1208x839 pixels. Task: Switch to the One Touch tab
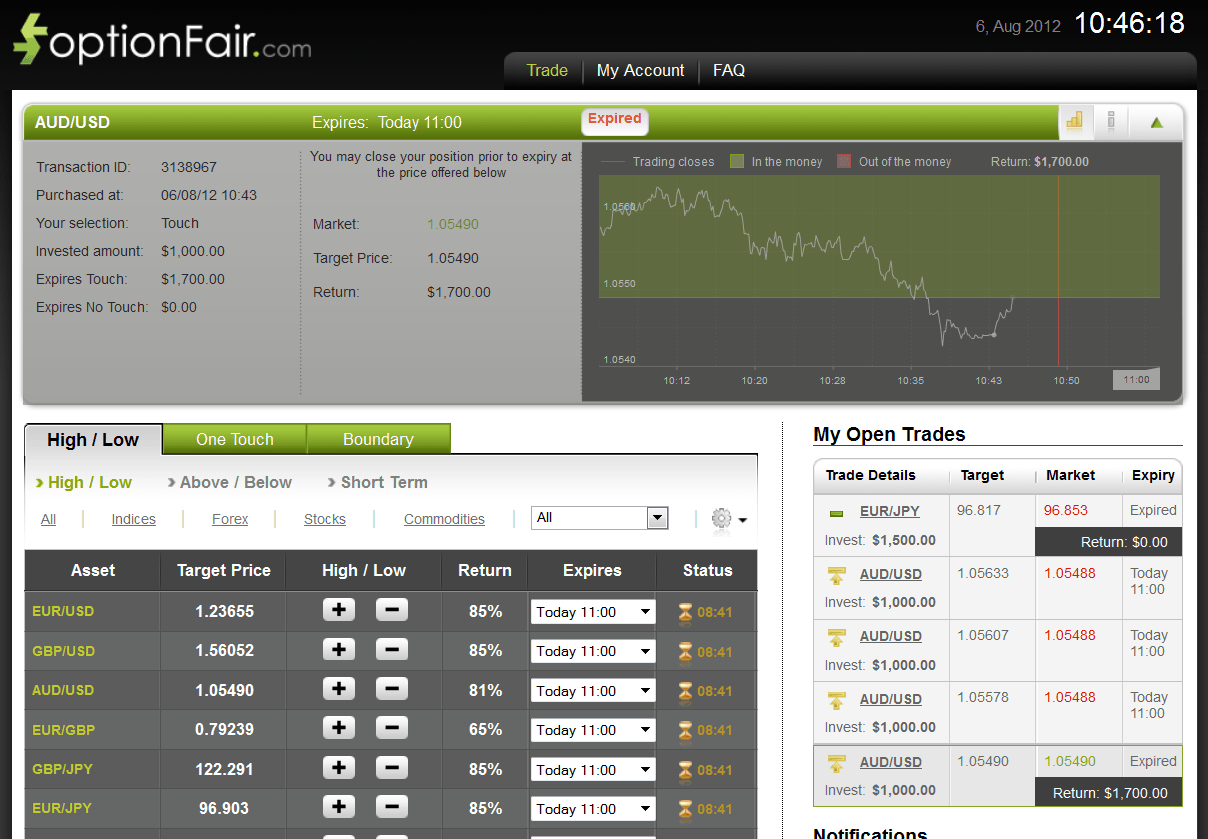tap(234, 439)
